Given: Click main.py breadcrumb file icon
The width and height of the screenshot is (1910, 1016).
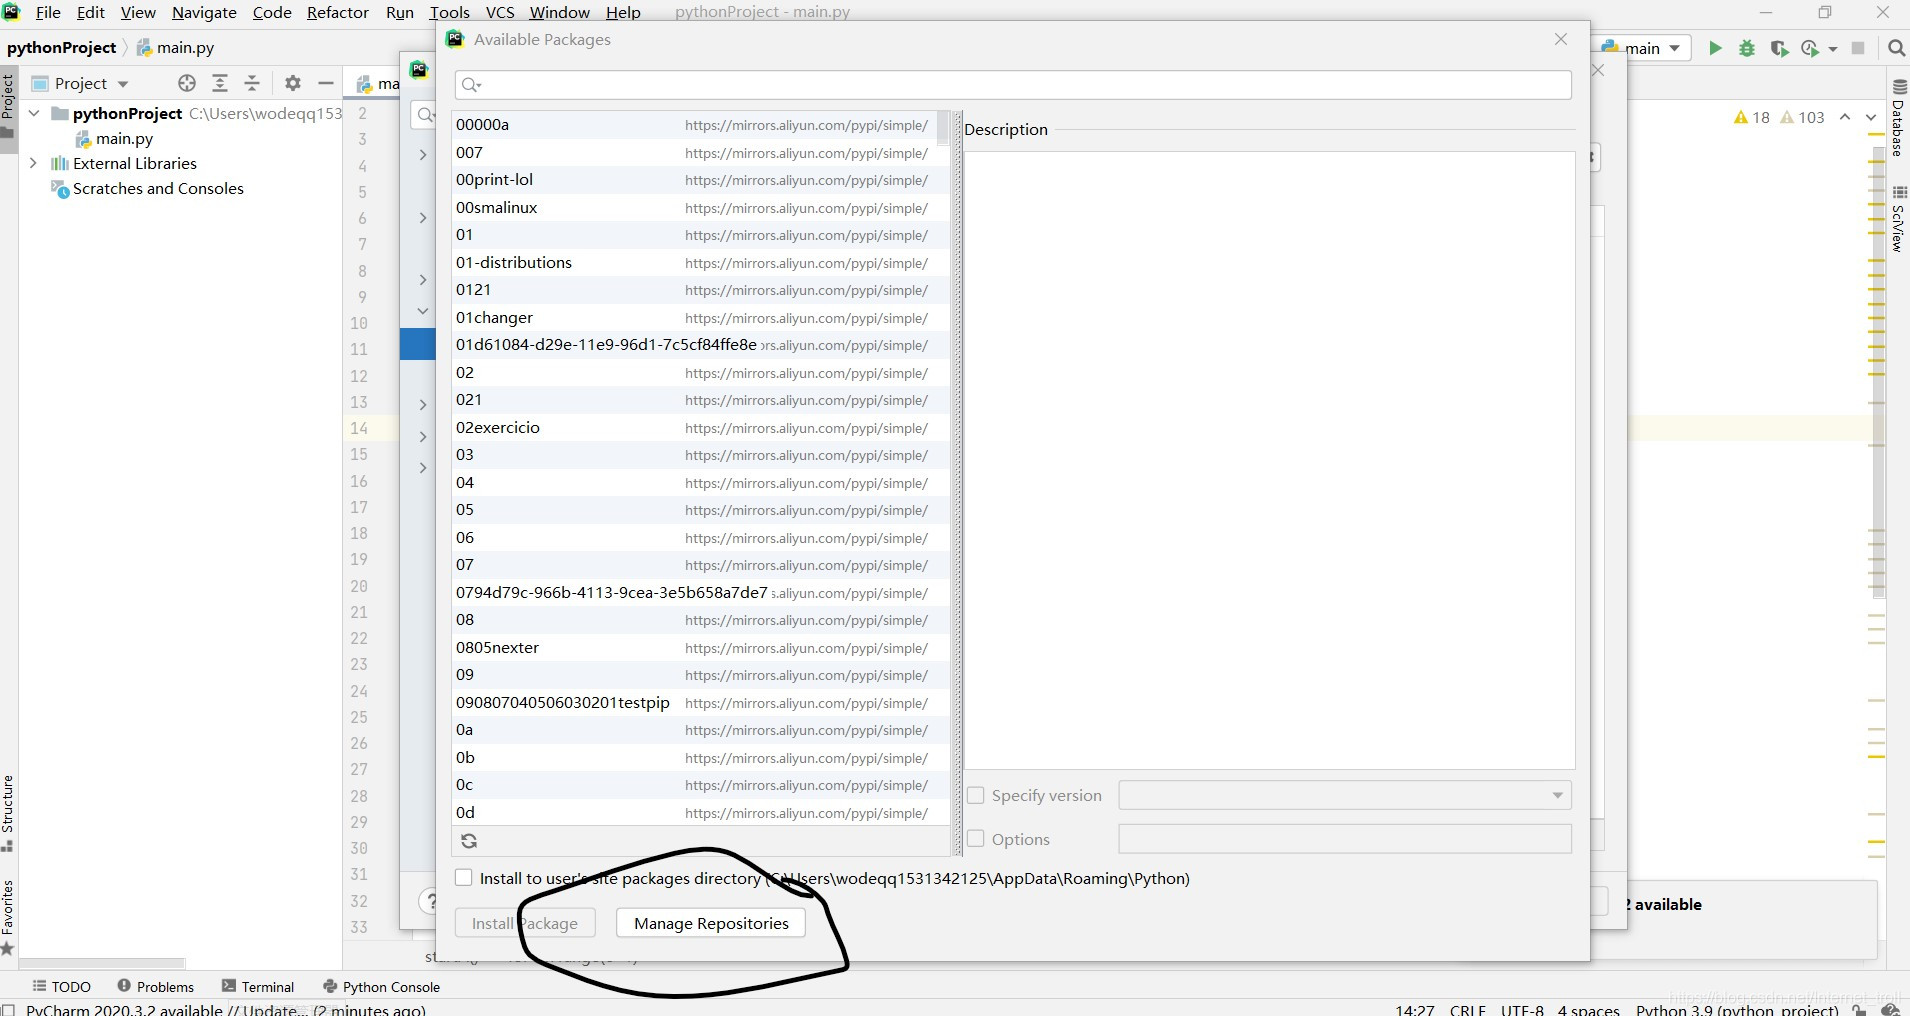Looking at the screenshot, I should pos(144,48).
